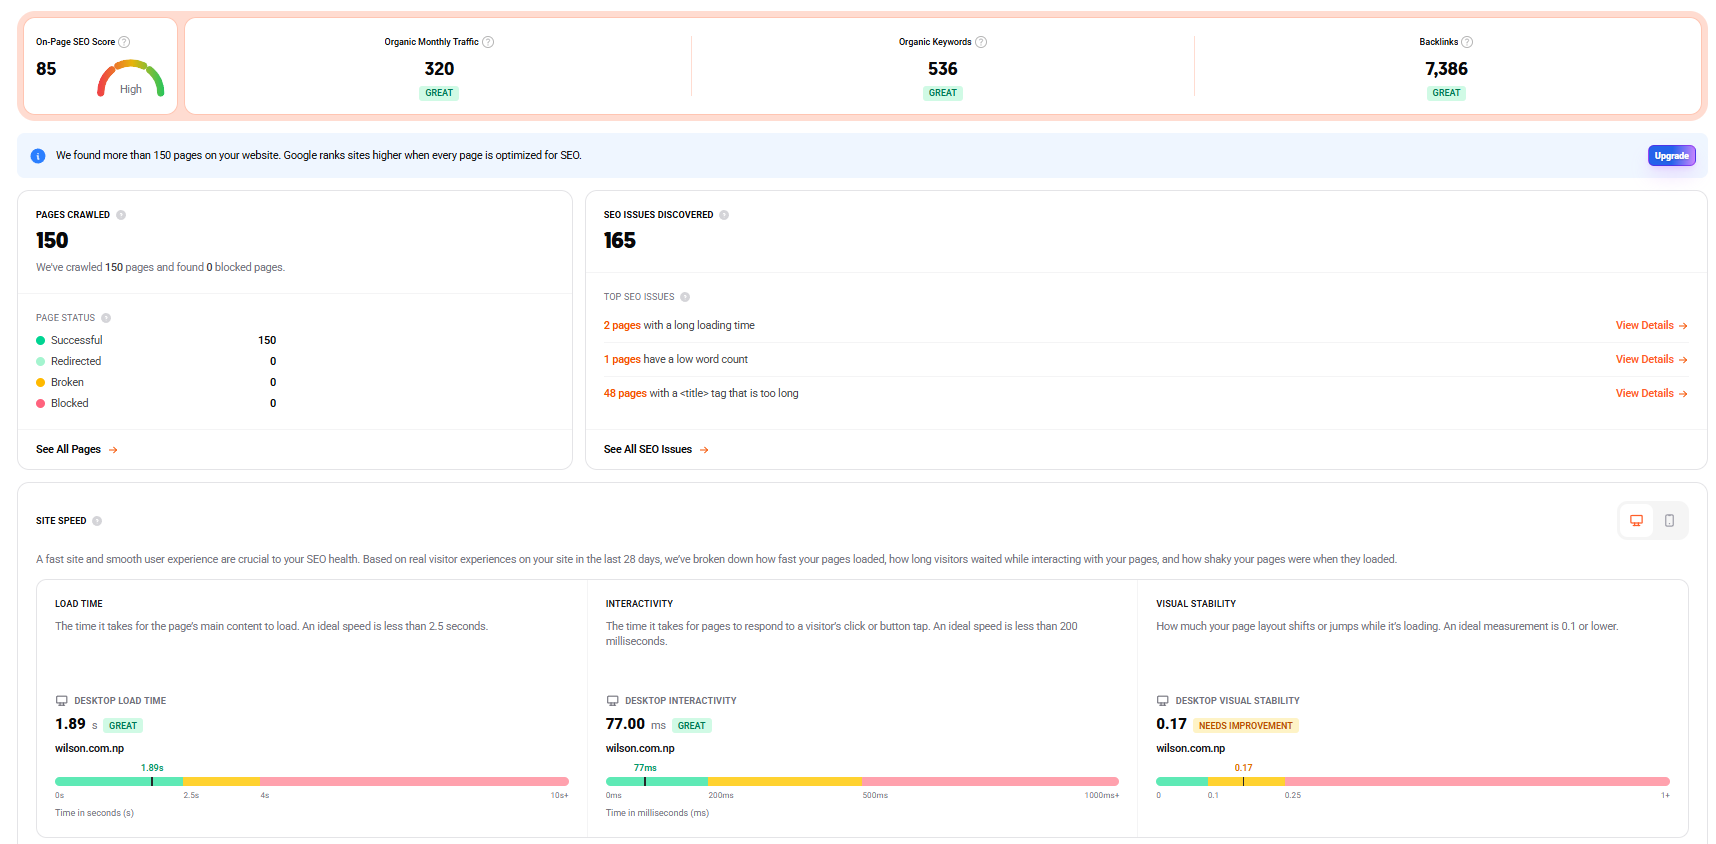Click the Pages Crawled info icon

tap(121, 215)
